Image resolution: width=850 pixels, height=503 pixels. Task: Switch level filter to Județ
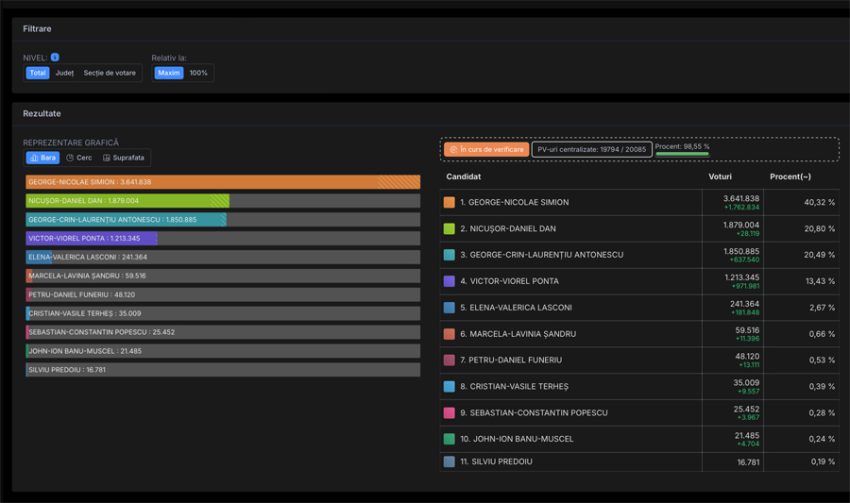pyautogui.click(x=64, y=73)
